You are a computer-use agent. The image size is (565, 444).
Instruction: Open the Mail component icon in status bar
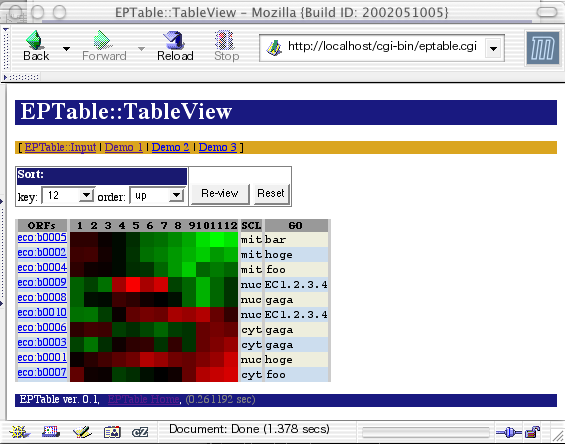(x=51, y=431)
